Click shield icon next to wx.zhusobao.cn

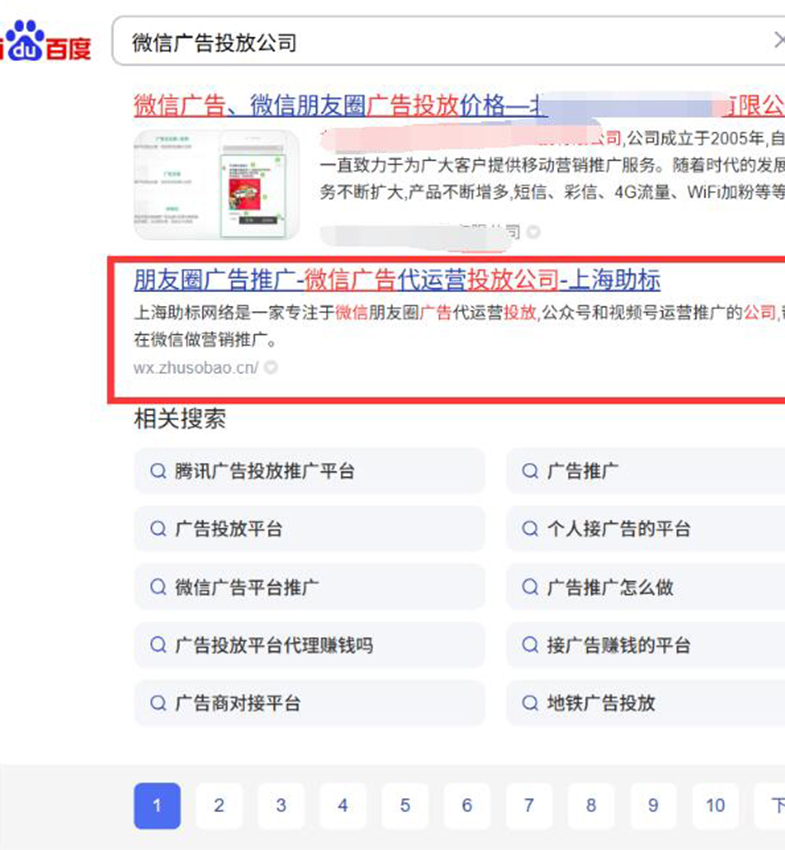(x=271, y=368)
